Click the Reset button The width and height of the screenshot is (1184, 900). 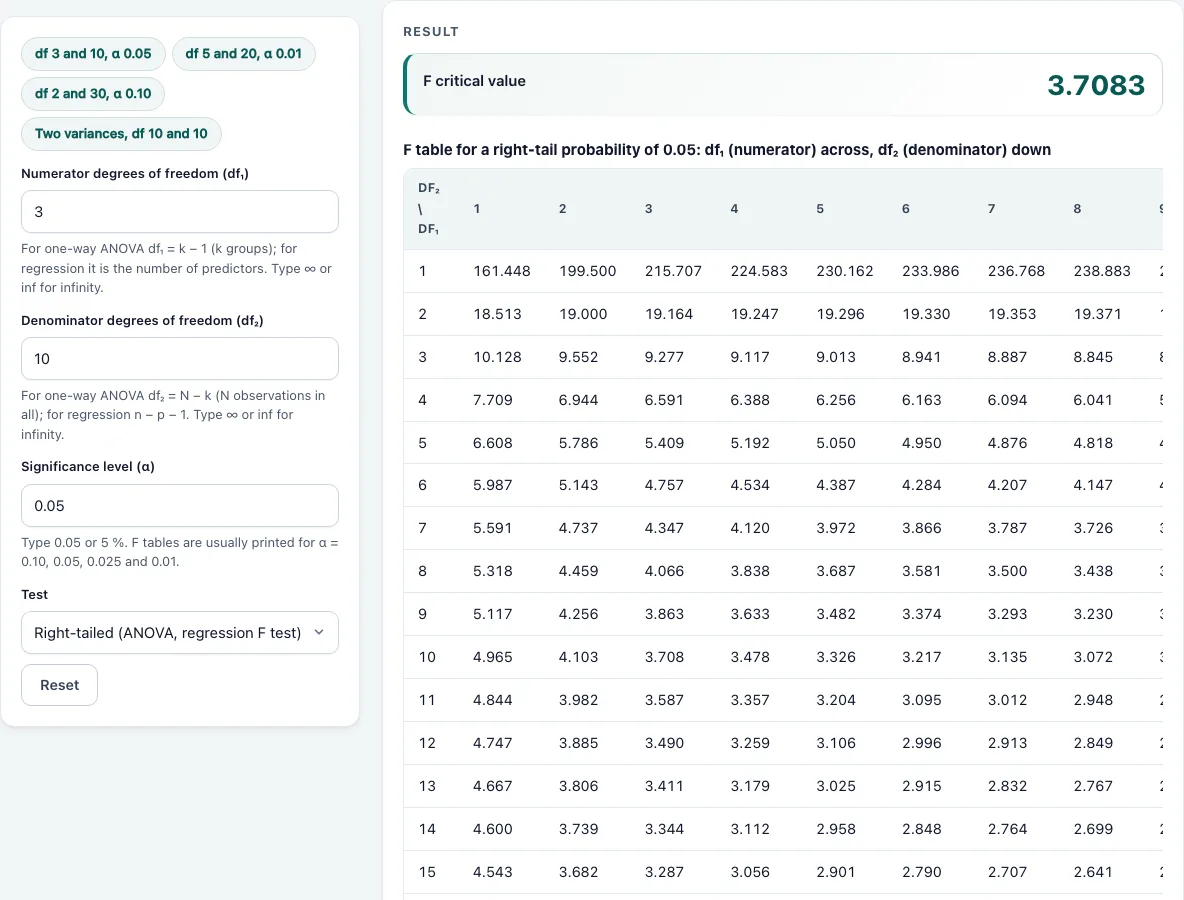click(60, 685)
